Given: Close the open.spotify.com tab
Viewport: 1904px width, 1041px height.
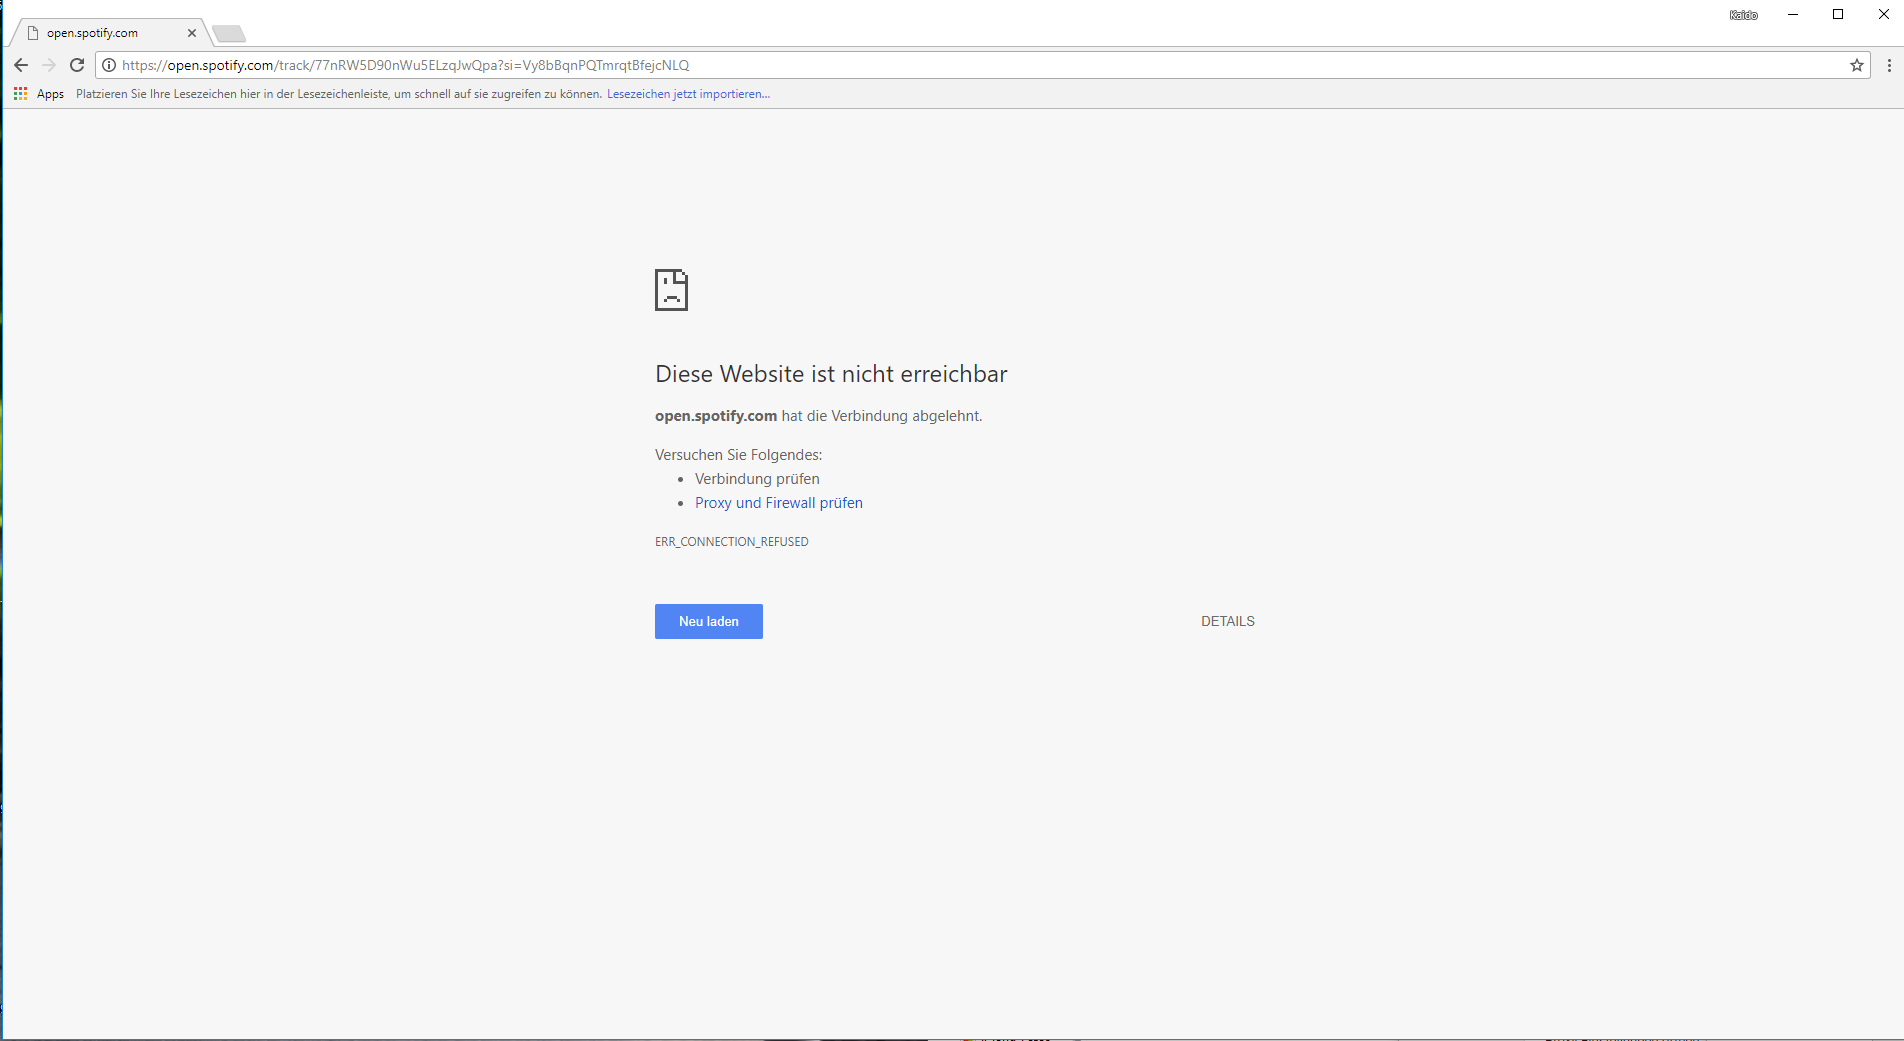Looking at the screenshot, I should 192,33.
